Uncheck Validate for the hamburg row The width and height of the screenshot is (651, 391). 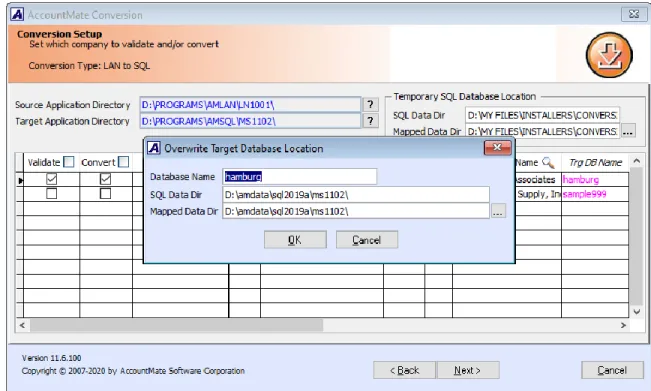click(x=51, y=179)
